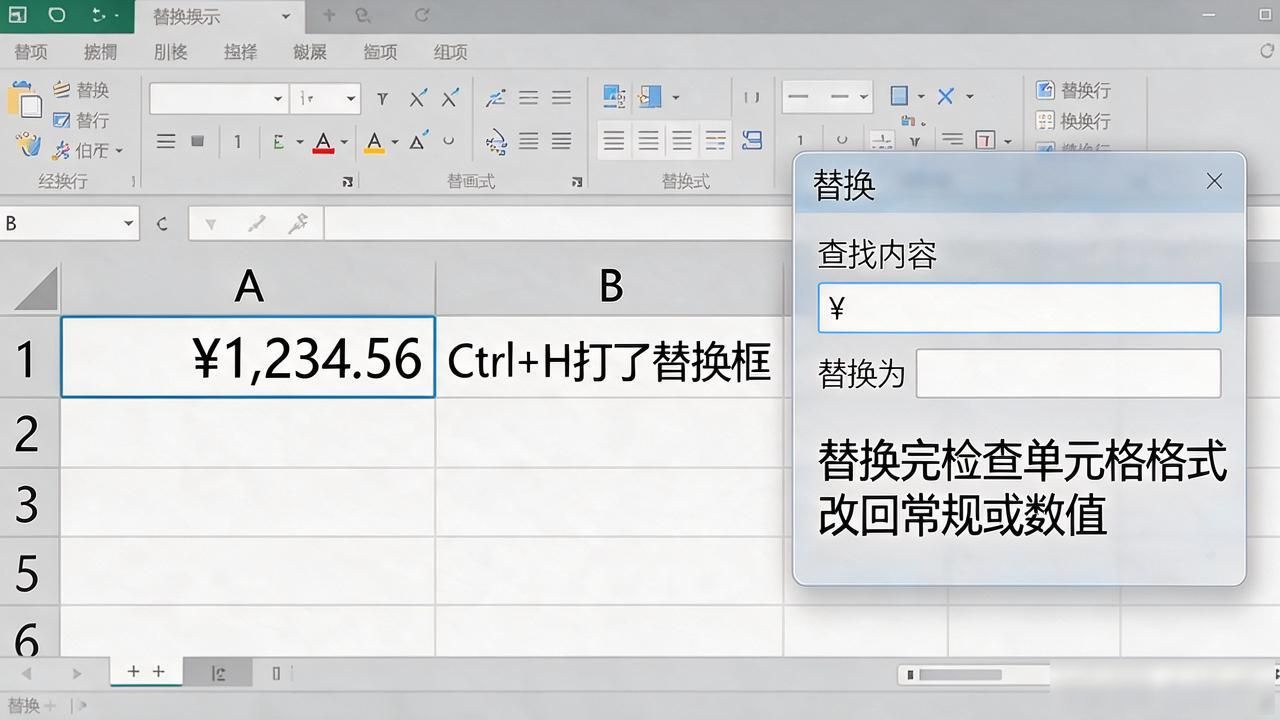Click the red font color letter A
This screenshot has height=720, width=1280.
coord(323,142)
